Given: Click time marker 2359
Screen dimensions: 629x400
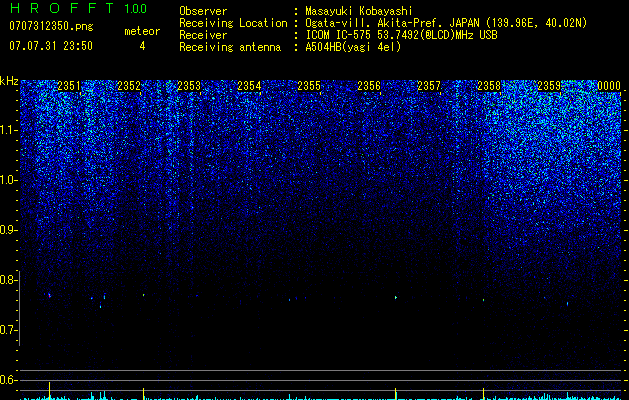Looking at the screenshot, I should 549,86.
